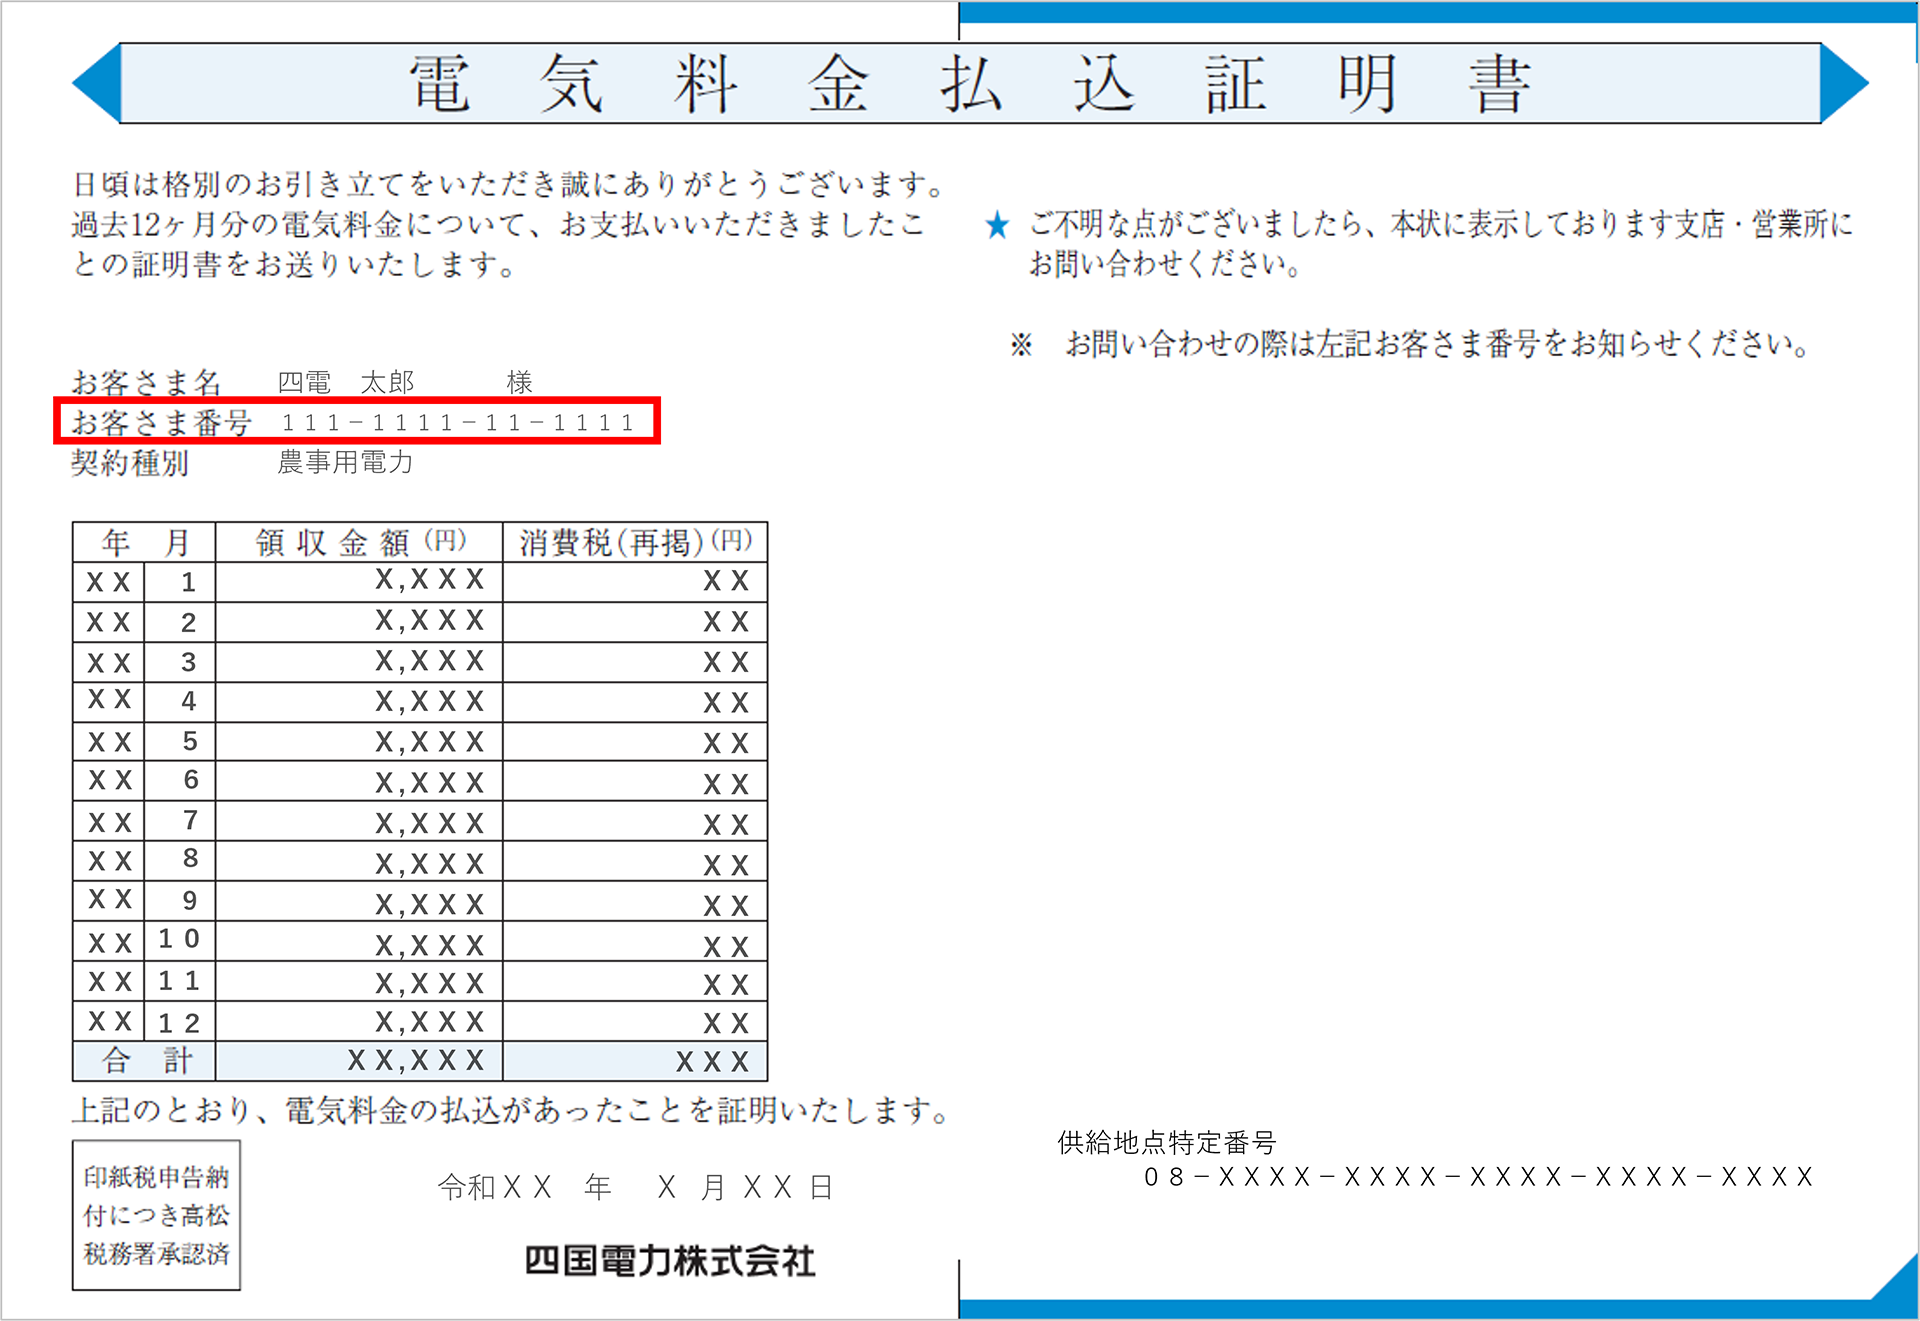This screenshot has width=1920, height=1321.
Task: Click the supply point number starting 08
Action: tap(1478, 1177)
